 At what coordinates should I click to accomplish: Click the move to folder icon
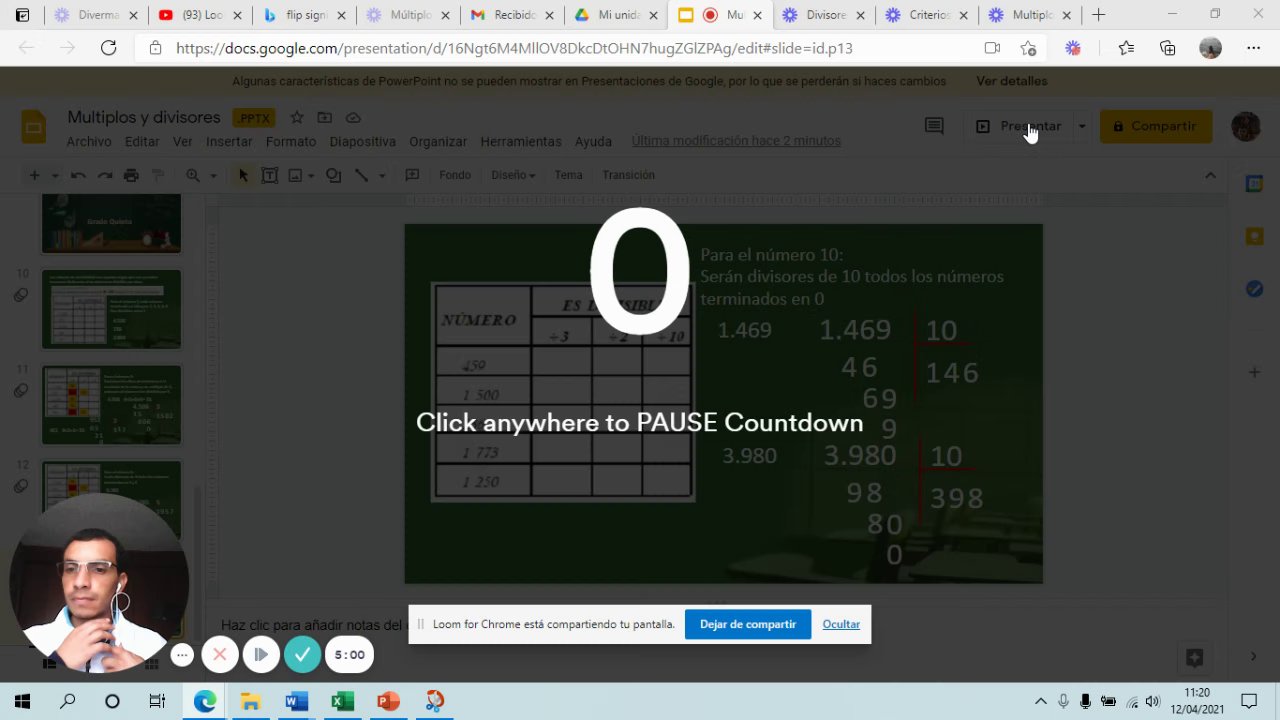(x=325, y=118)
